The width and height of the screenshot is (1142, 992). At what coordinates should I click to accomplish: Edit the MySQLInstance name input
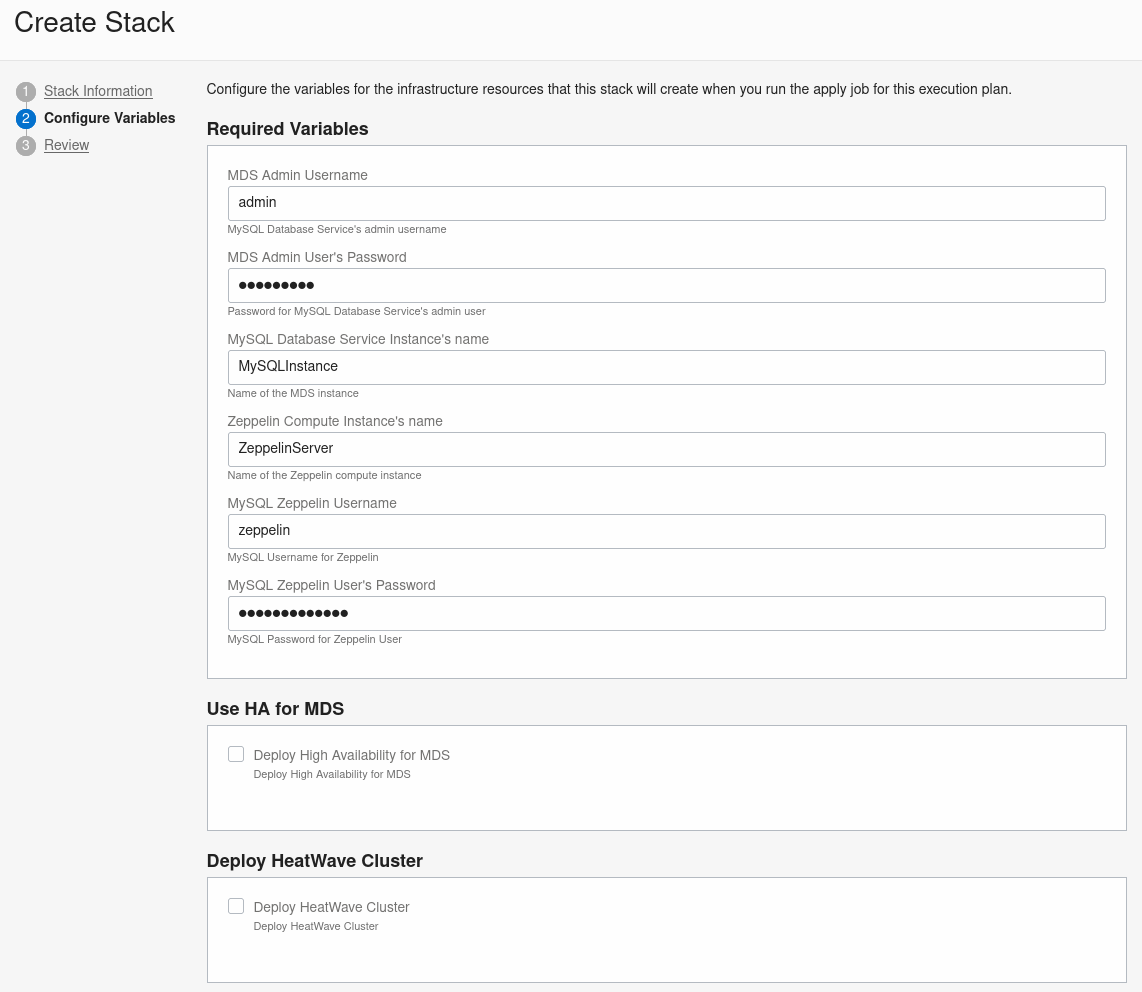click(x=666, y=367)
